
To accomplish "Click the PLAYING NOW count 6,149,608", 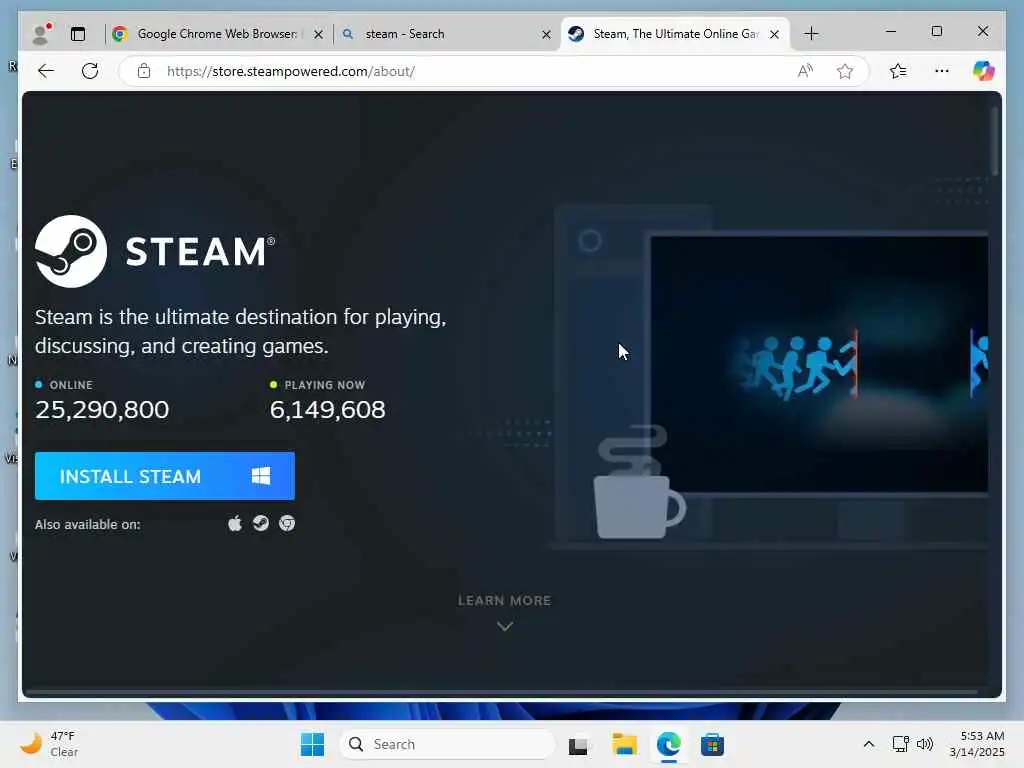I will click(x=328, y=409).
